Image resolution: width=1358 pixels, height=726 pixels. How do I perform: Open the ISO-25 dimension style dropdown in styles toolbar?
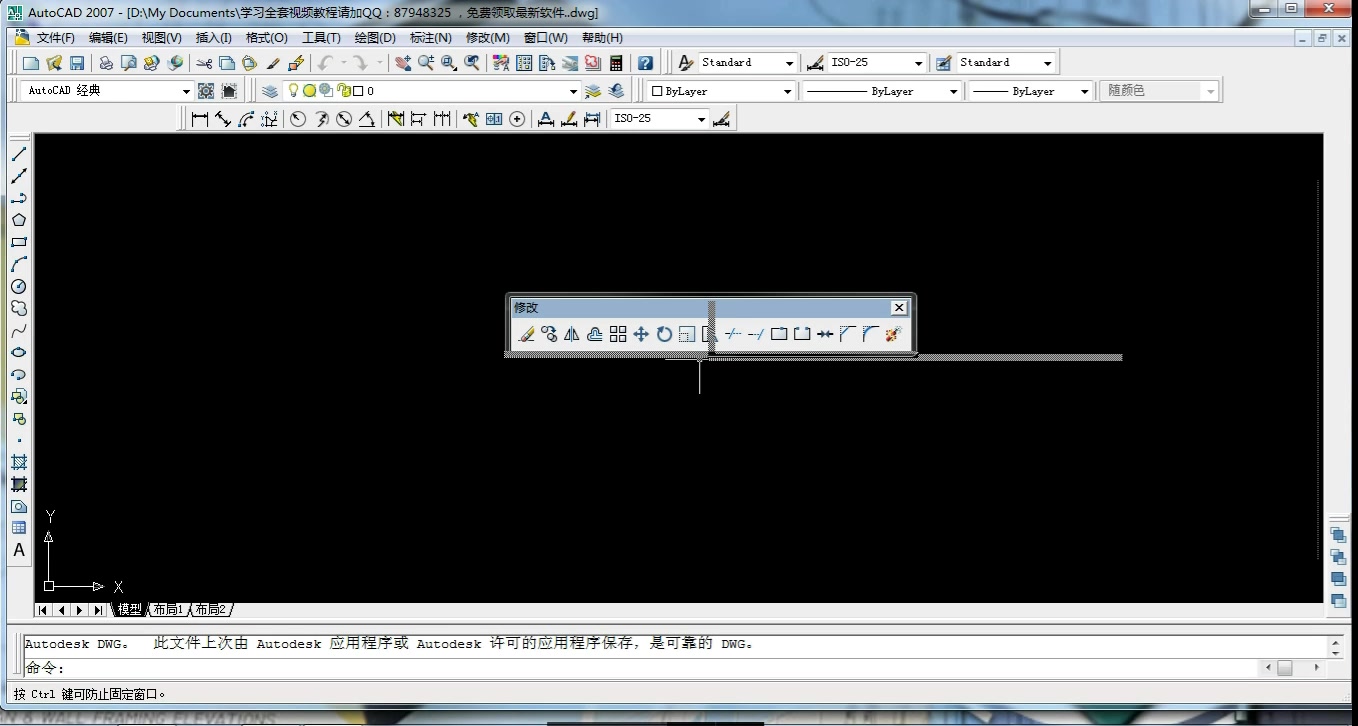coord(877,63)
